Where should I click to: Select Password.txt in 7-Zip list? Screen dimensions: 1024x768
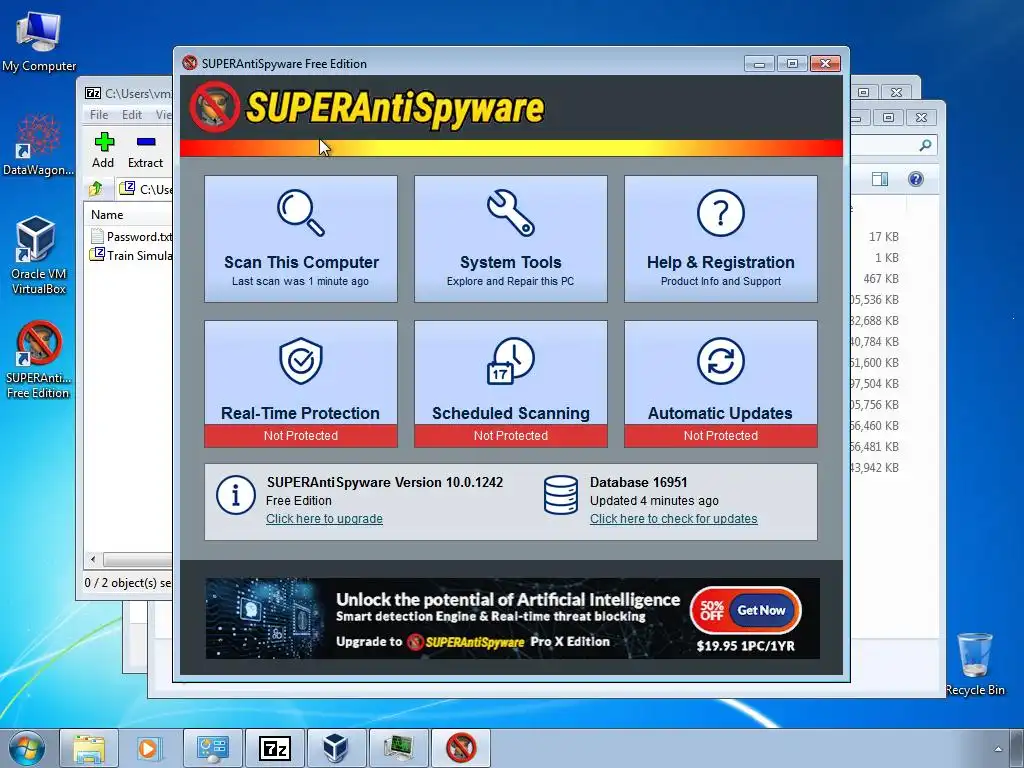pyautogui.click(x=131, y=236)
